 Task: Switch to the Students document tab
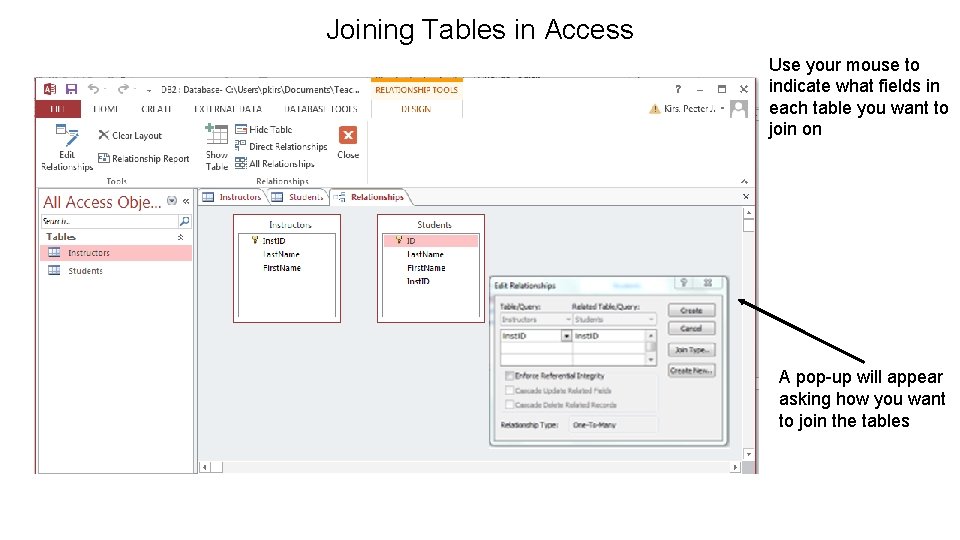tap(298, 197)
